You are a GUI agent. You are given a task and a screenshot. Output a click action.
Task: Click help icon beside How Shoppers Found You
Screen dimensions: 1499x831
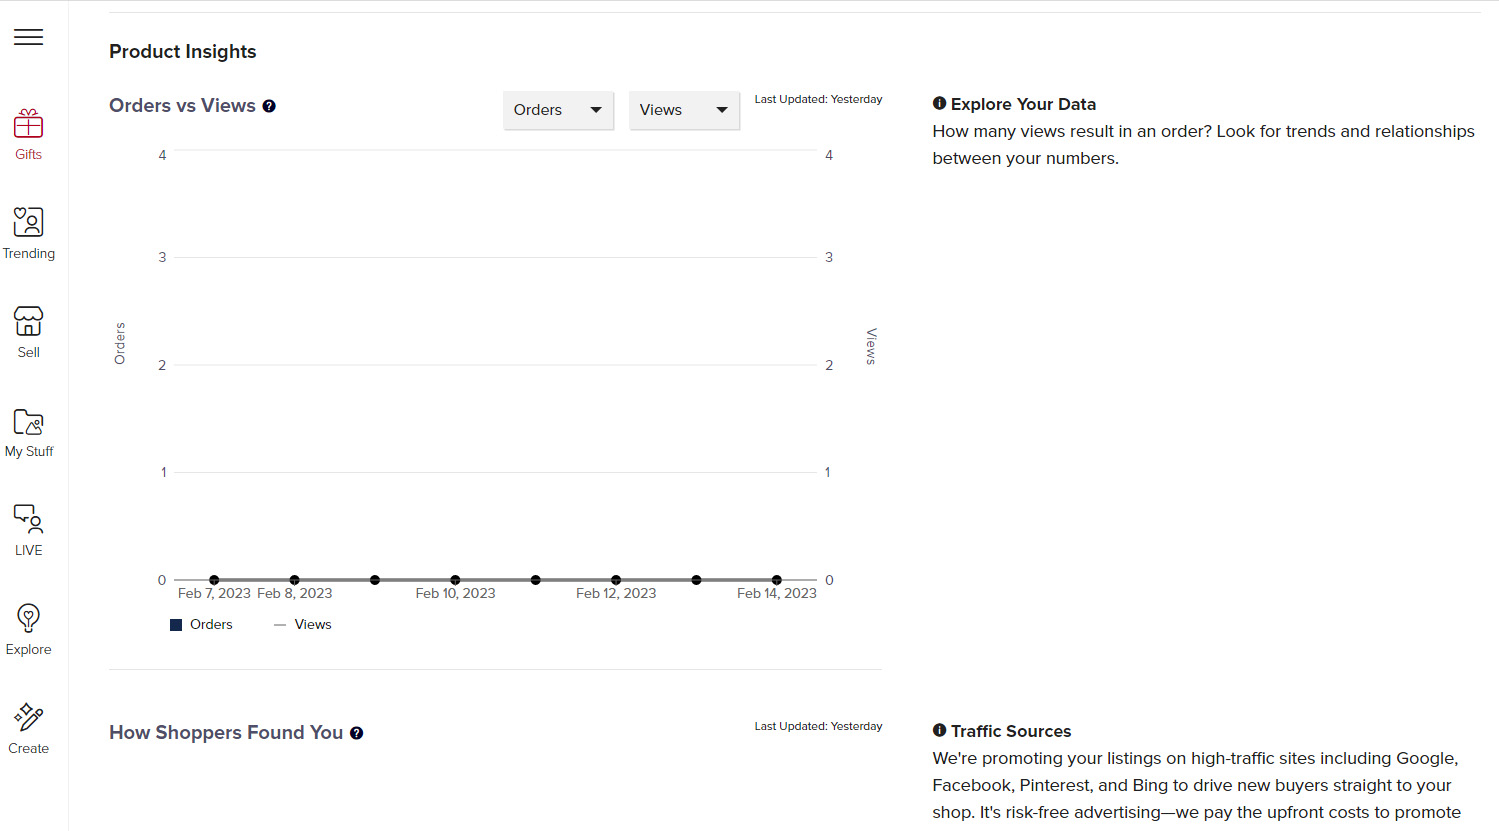click(x=356, y=733)
